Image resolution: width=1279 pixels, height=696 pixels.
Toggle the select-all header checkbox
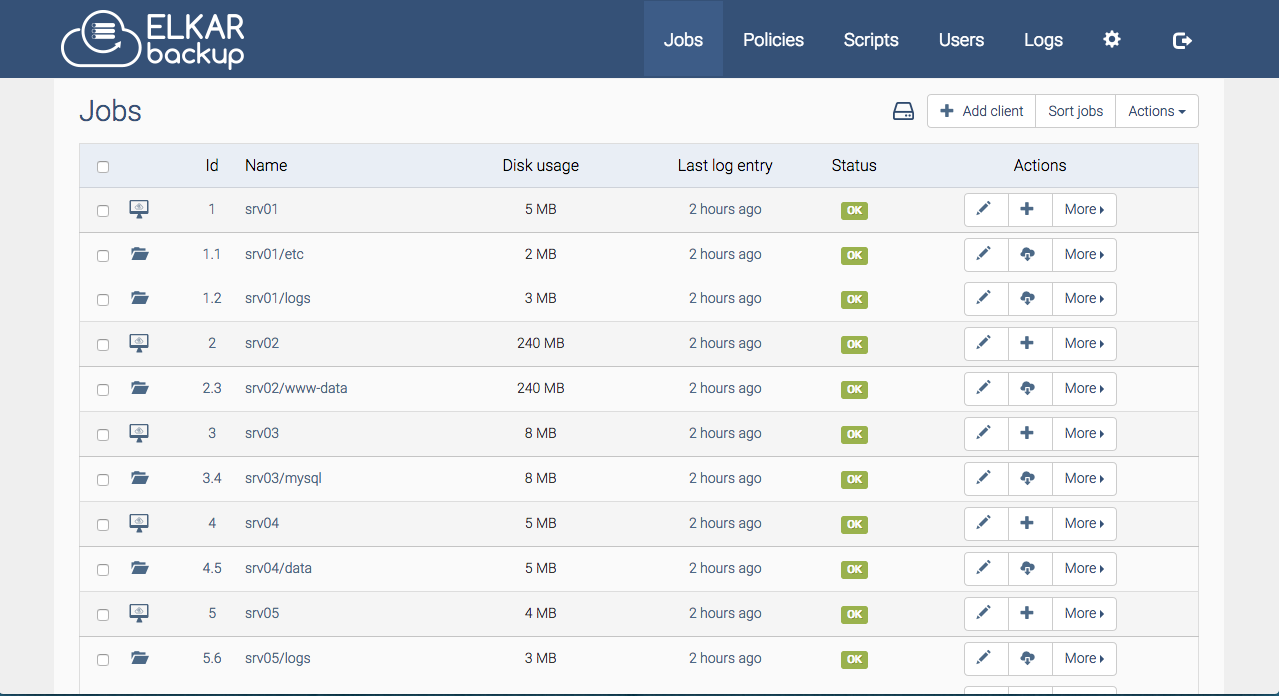click(x=103, y=166)
